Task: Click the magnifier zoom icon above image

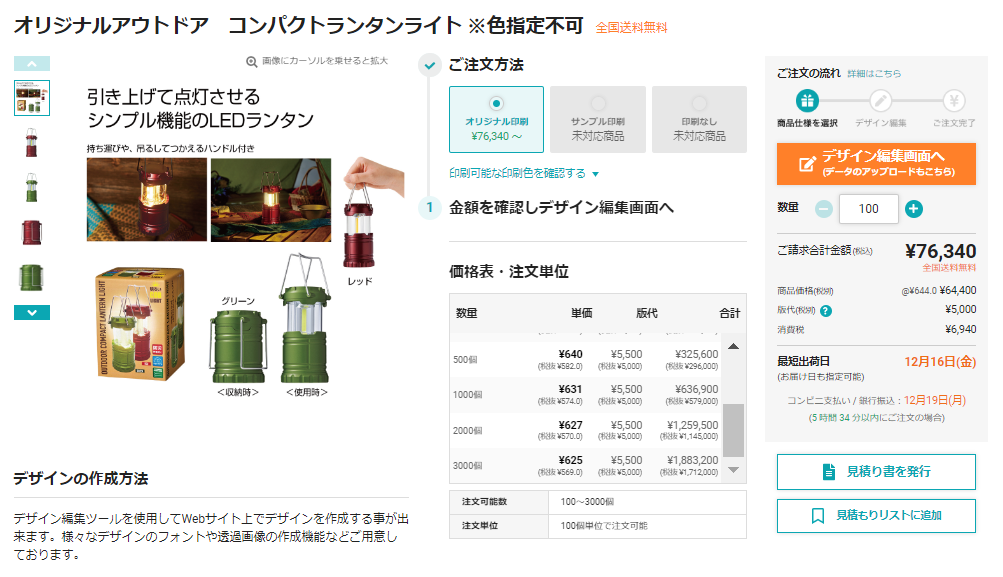Action: pyautogui.click(x=251, y=61)
